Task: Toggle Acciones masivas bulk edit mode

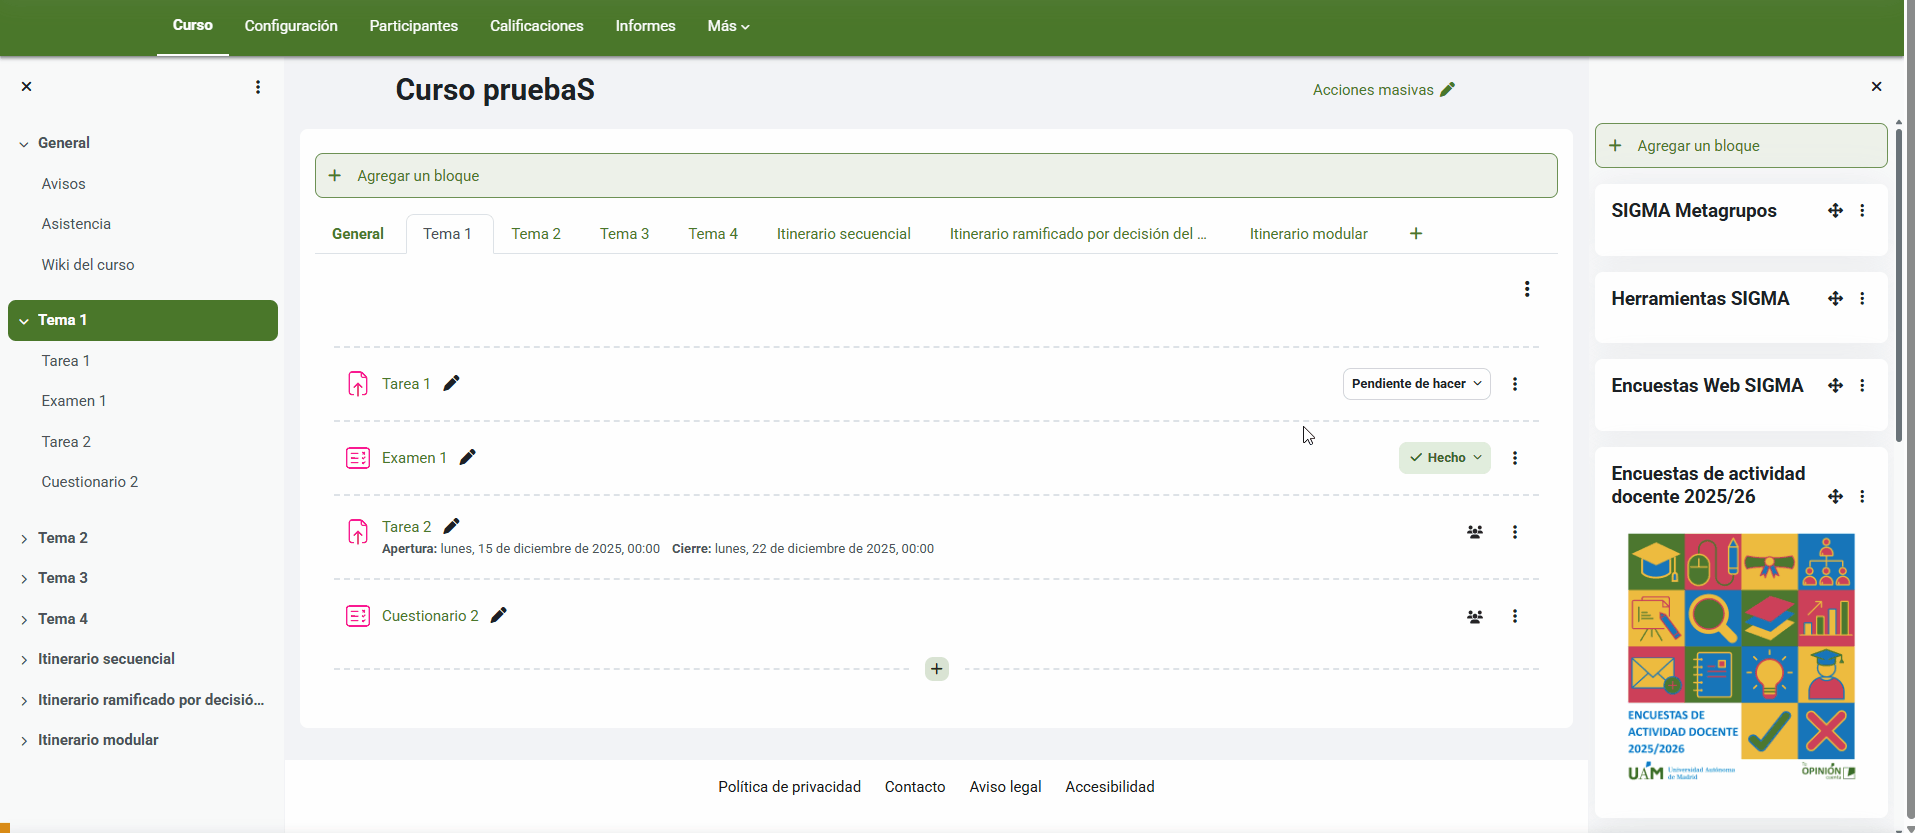Action: click(x=1383, y=90)
